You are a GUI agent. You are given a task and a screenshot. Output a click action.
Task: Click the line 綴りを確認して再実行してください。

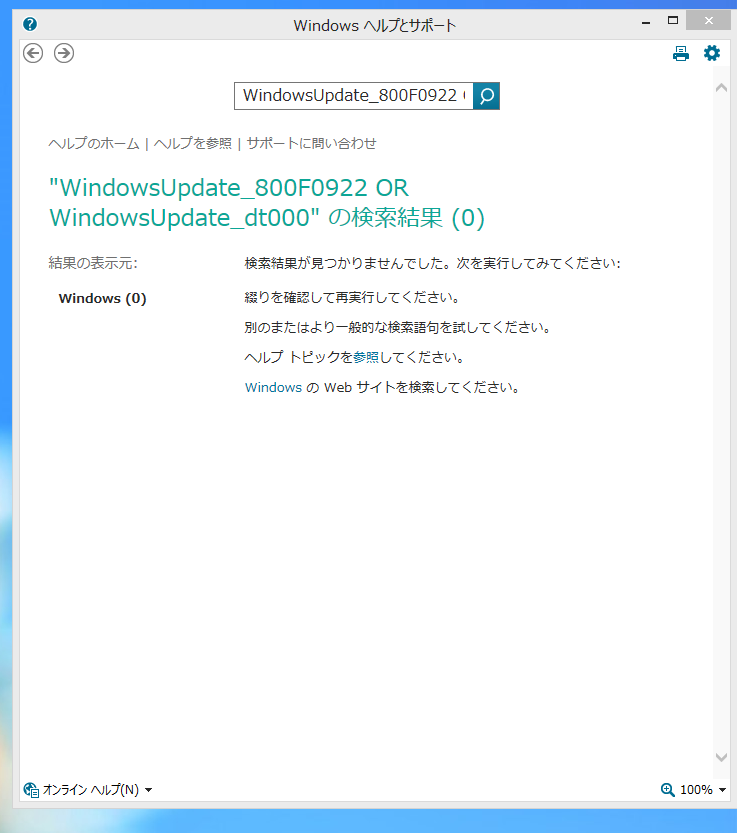[352, 297]
